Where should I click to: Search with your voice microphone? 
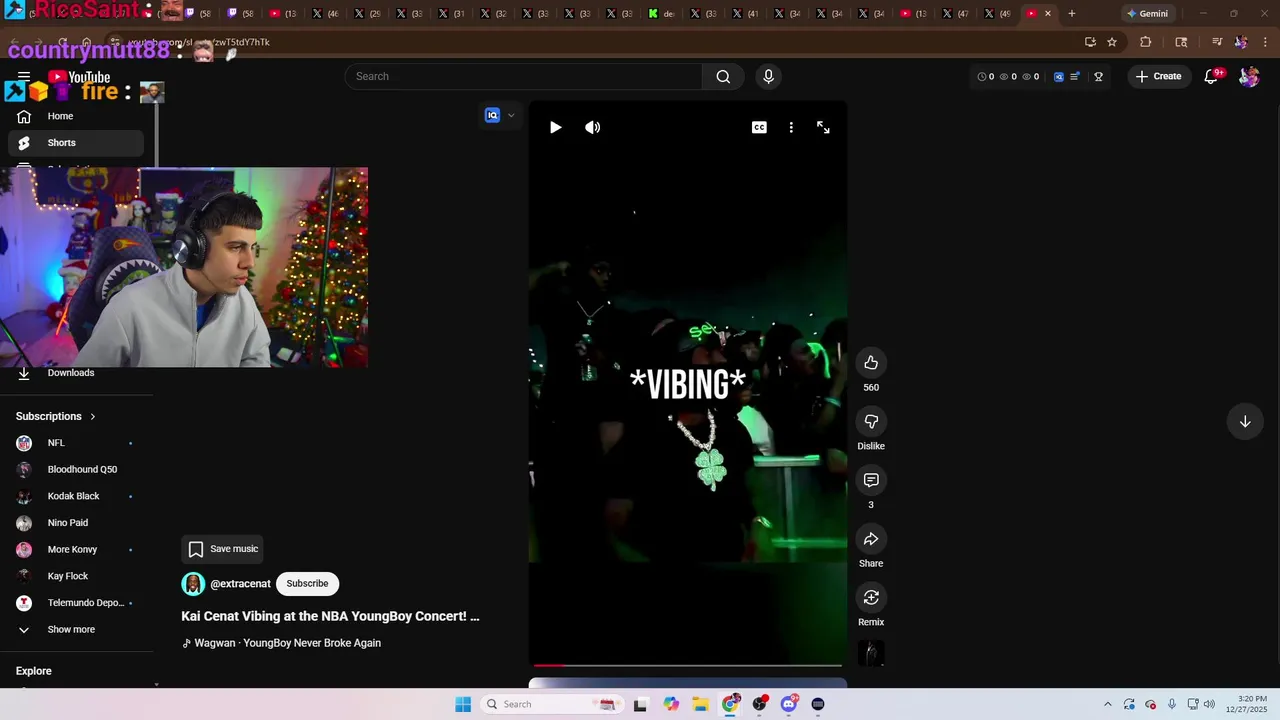pos(768,76)
